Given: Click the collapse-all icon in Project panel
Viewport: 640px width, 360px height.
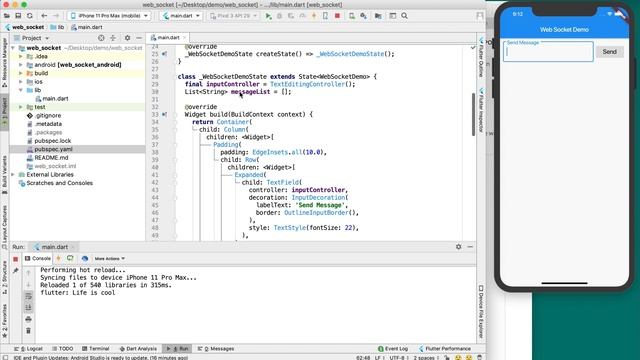Looking at the screenshot, I should point(113,38).
